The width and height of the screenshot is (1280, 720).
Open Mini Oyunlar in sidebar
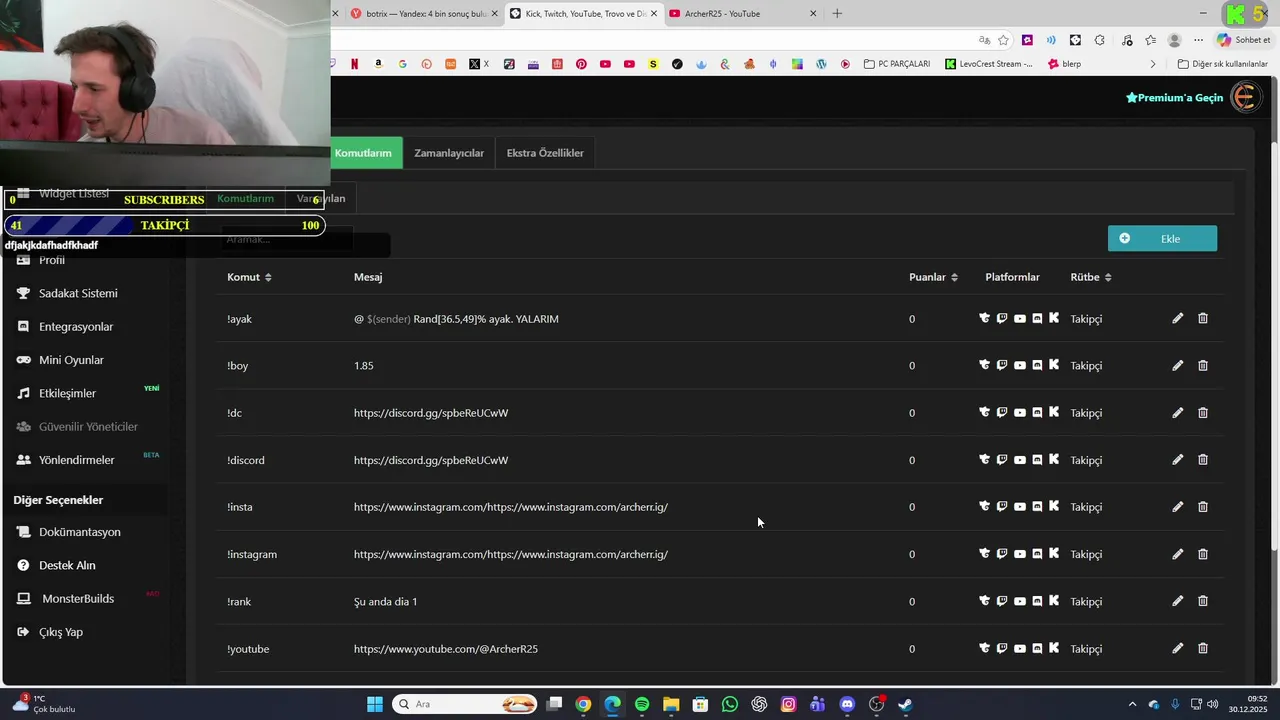point(71,360)
